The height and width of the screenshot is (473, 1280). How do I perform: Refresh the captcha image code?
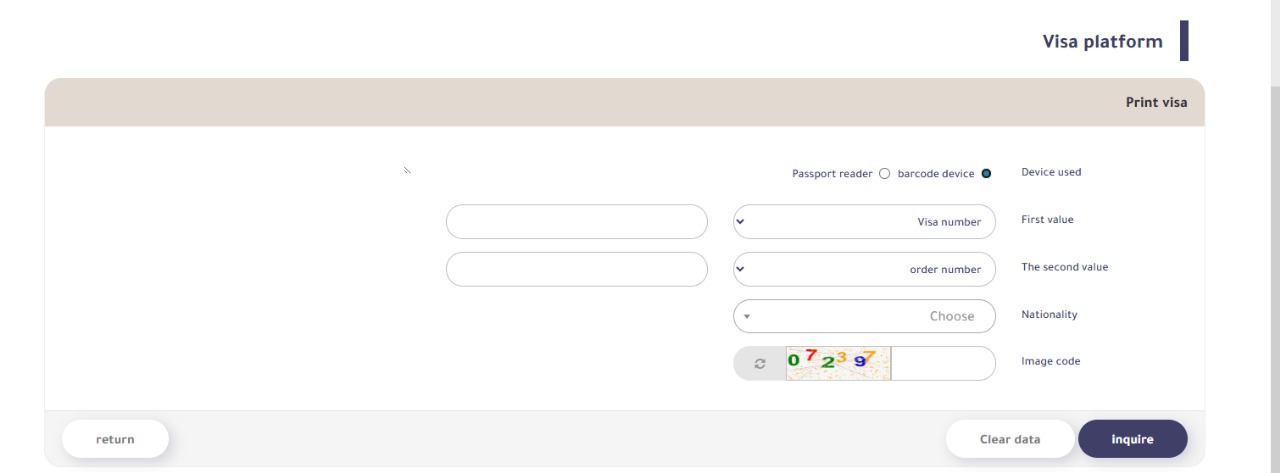760,364
